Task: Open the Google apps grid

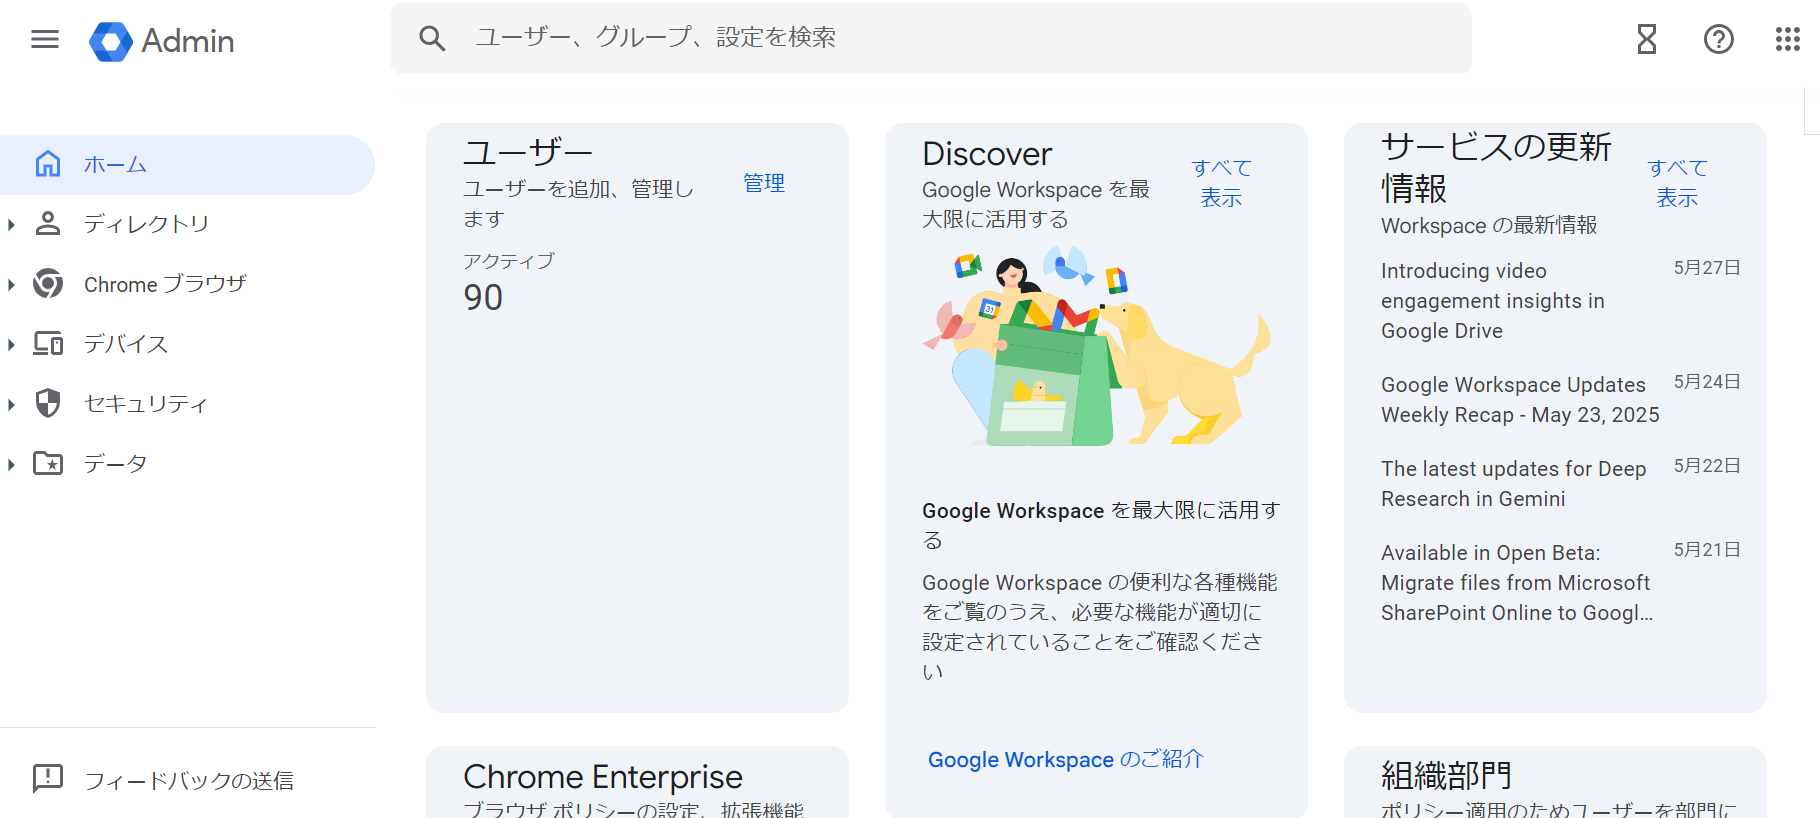Action: 1788,39
